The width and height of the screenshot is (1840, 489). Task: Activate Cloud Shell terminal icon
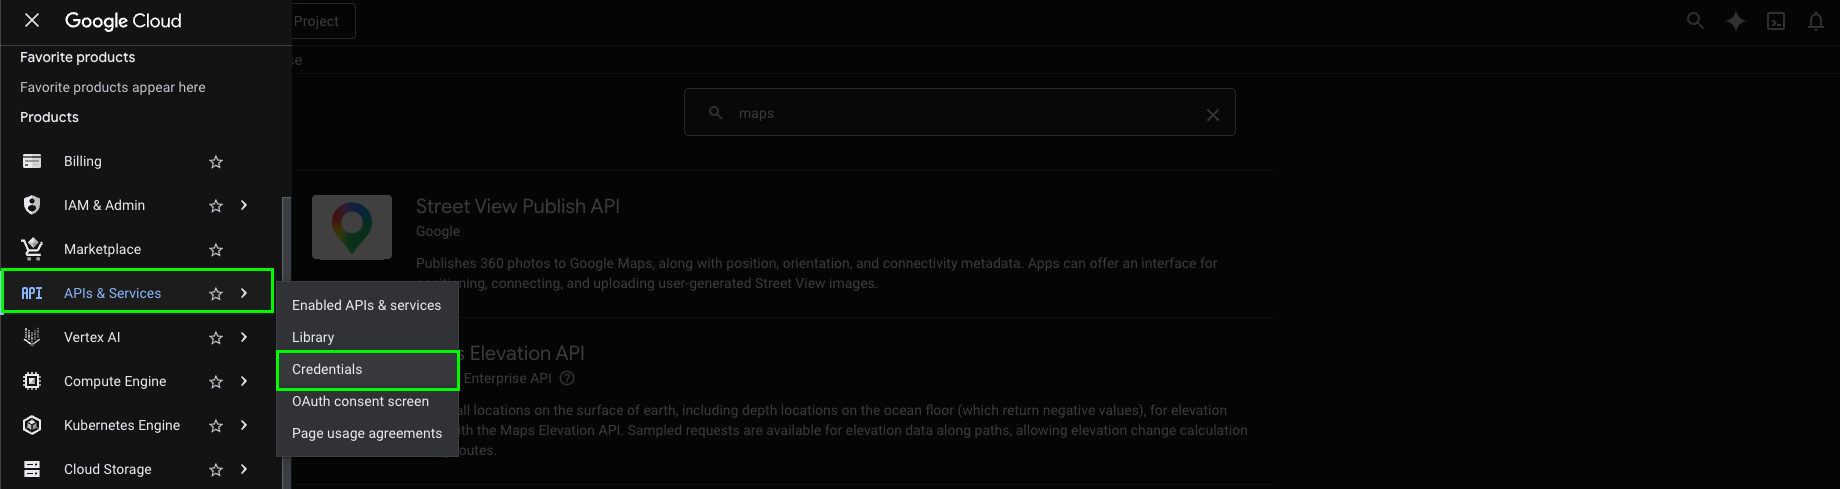click(1776, 21)
